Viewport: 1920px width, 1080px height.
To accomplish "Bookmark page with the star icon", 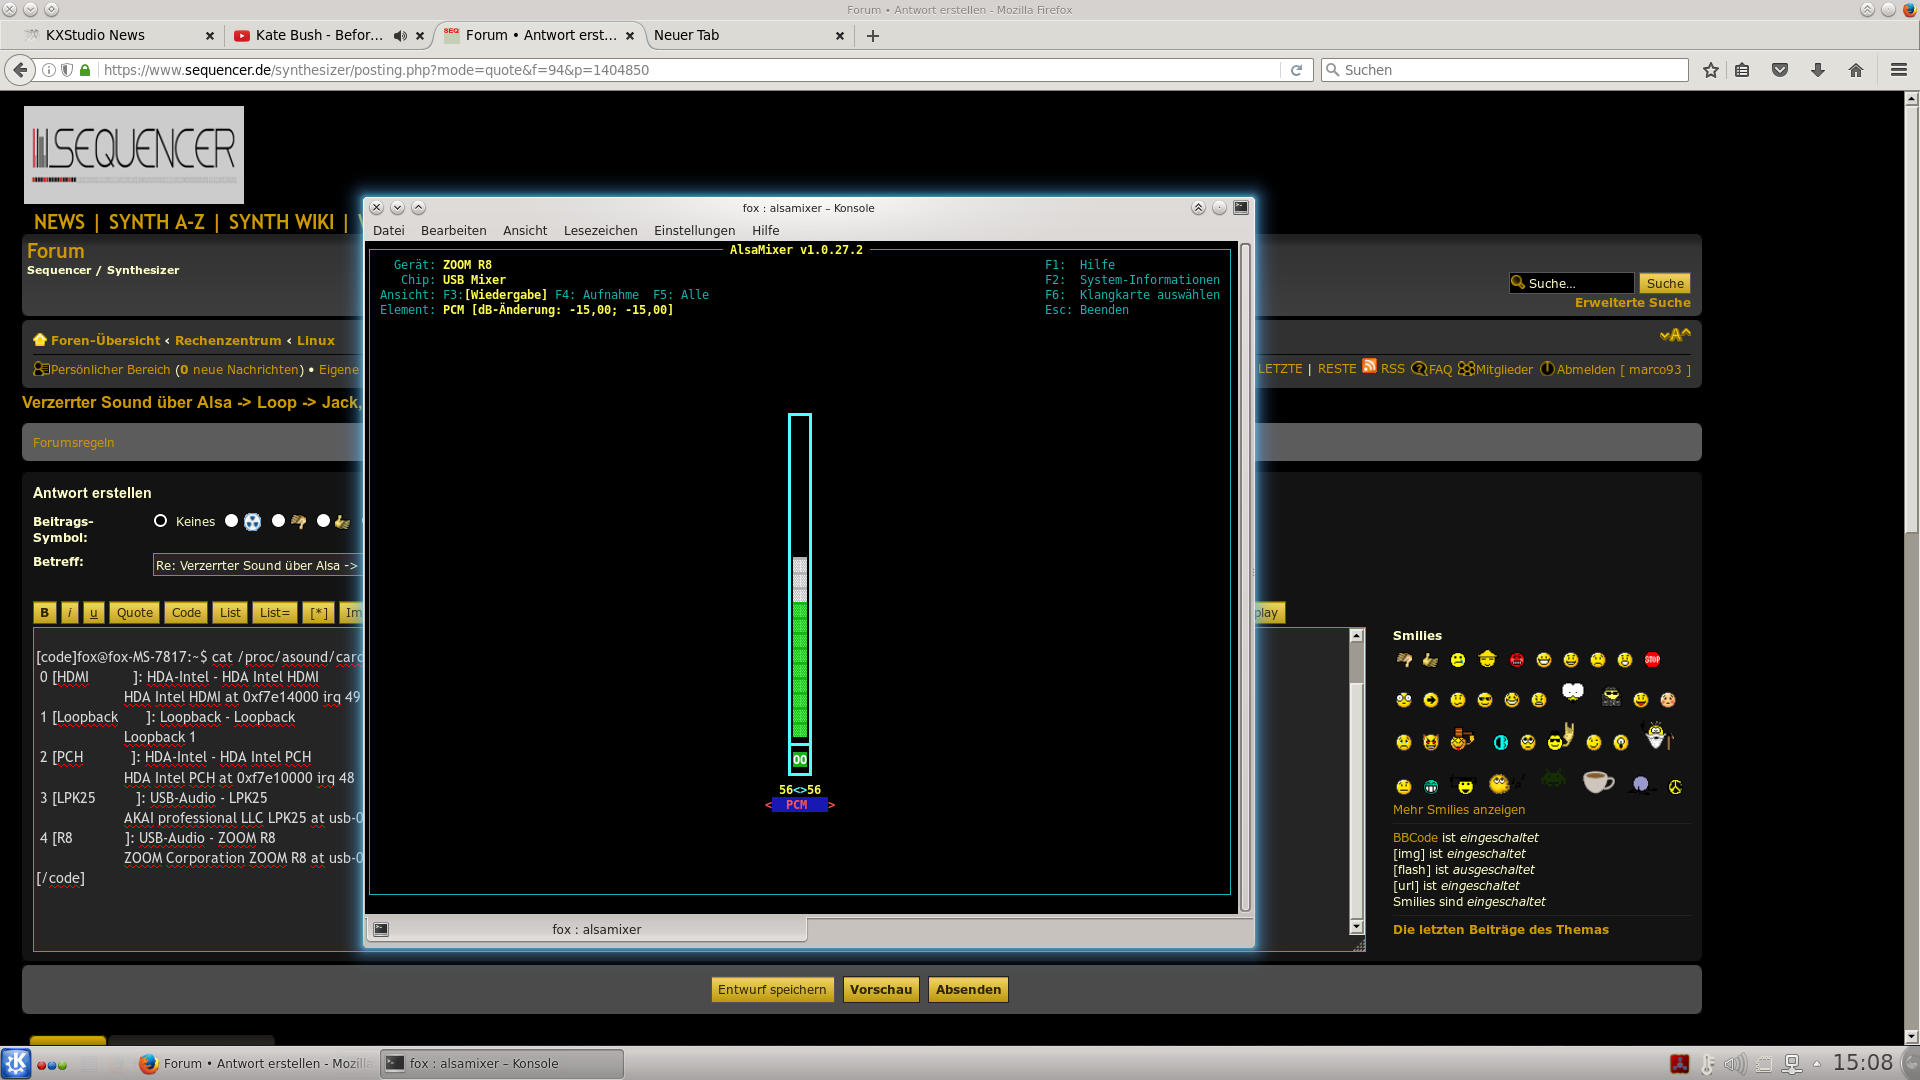I will [x=1711, y=70].
